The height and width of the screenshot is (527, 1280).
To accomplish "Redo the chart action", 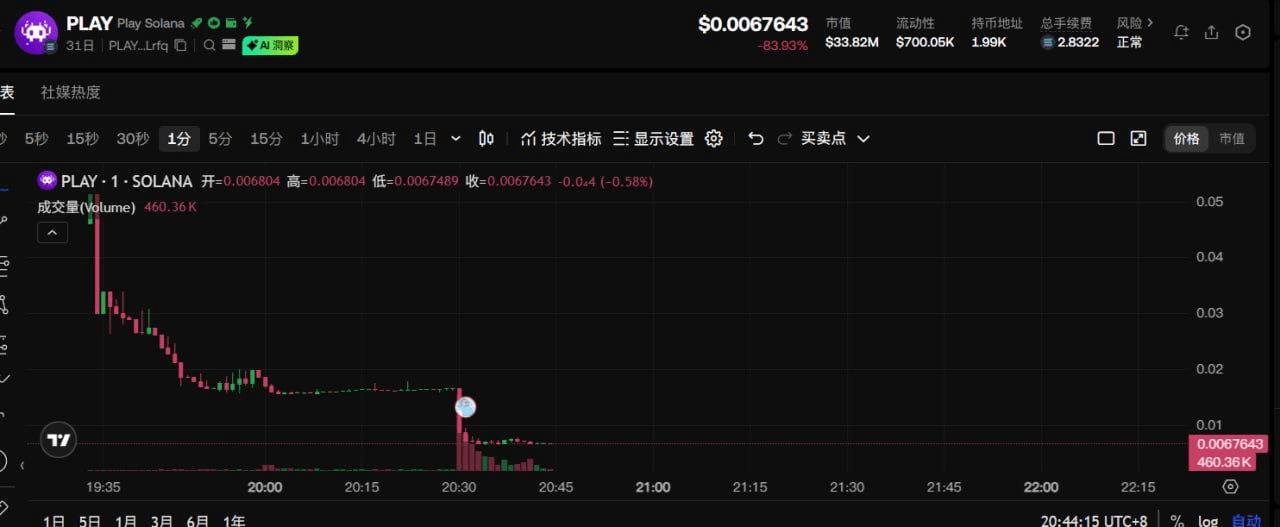I will point(785,139).
